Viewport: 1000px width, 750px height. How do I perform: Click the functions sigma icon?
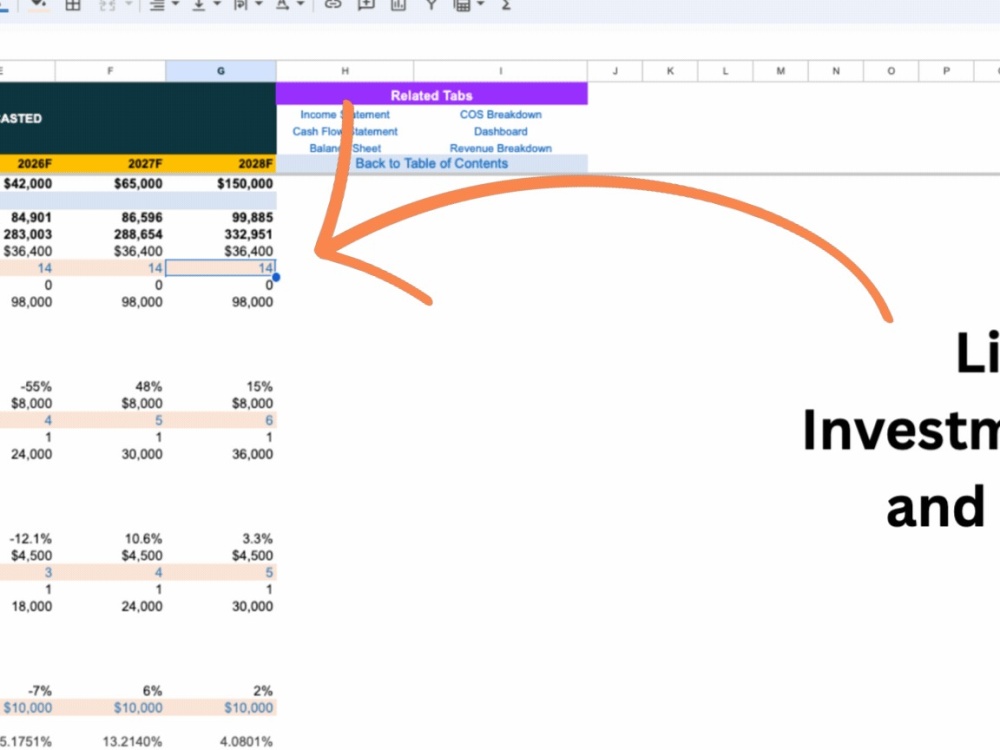point(506,4)
